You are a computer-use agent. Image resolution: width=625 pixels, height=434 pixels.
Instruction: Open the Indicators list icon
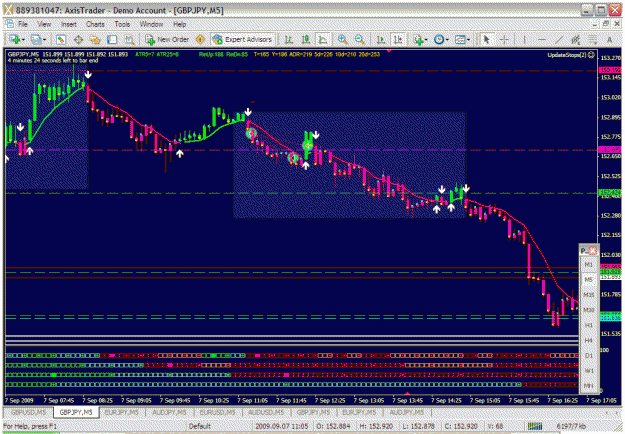(x=419, y=39)
